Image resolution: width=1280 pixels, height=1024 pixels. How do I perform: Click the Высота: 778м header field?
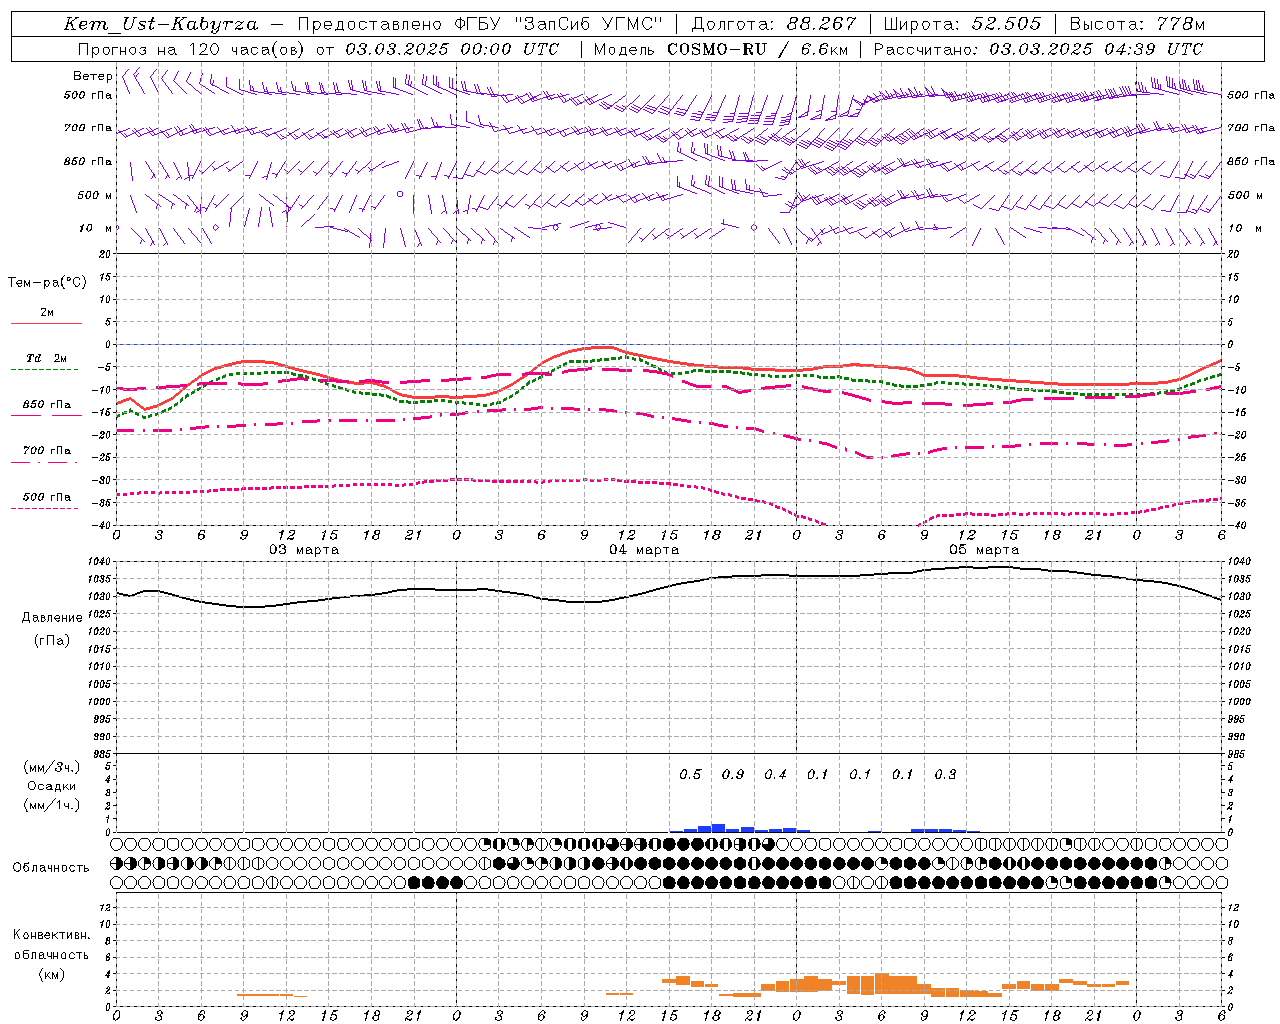[x=1137, y=24]
